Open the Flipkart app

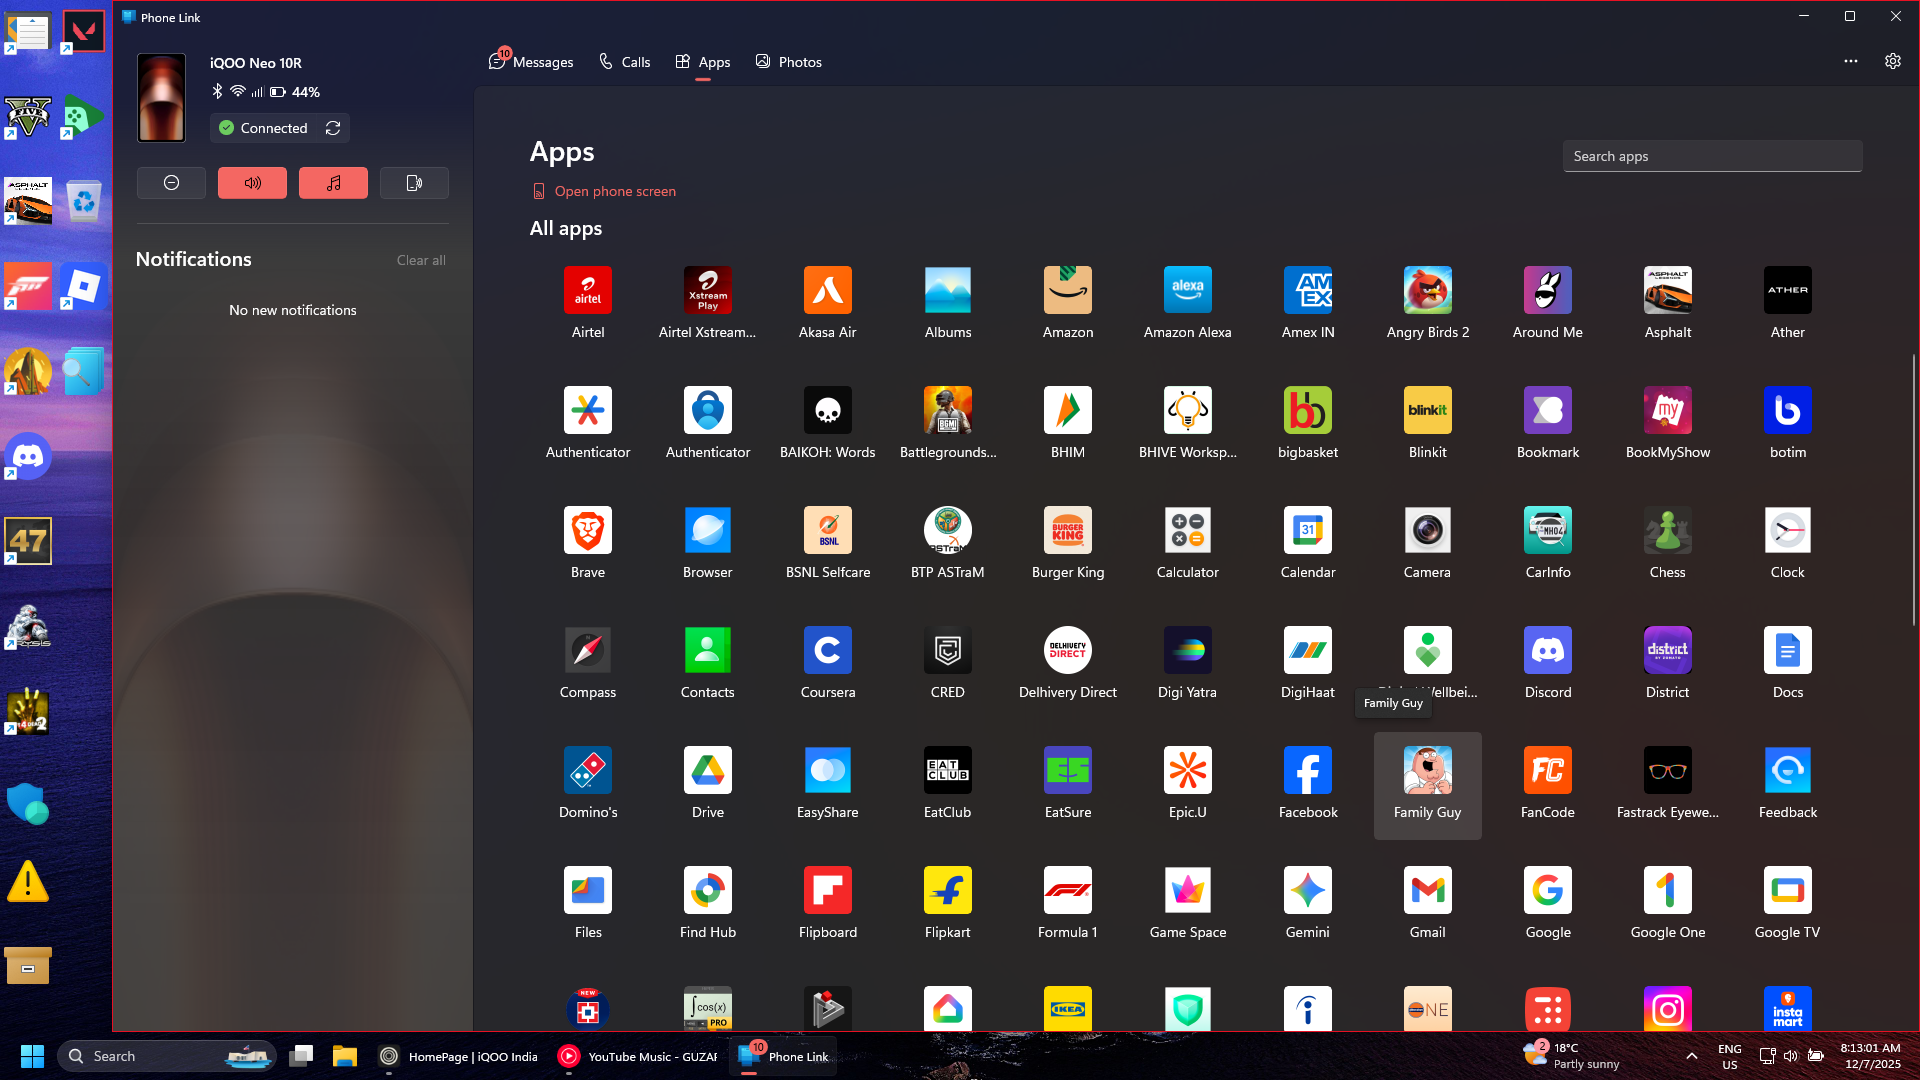point(947,891)
